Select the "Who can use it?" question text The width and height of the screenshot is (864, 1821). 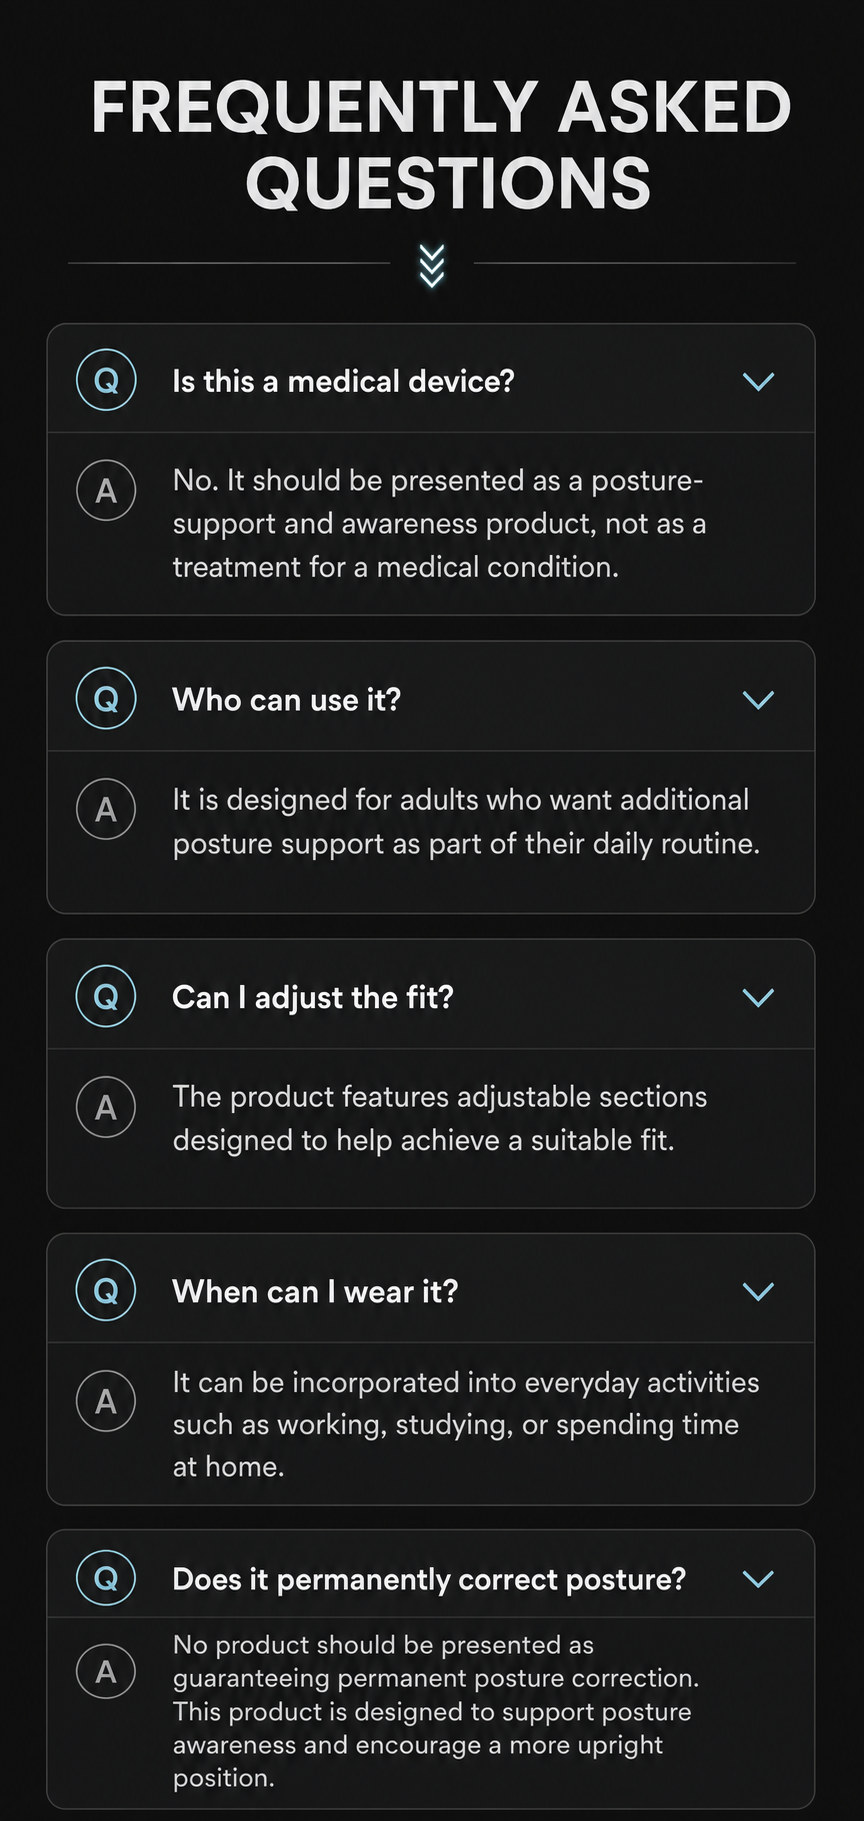coord(286,700)
